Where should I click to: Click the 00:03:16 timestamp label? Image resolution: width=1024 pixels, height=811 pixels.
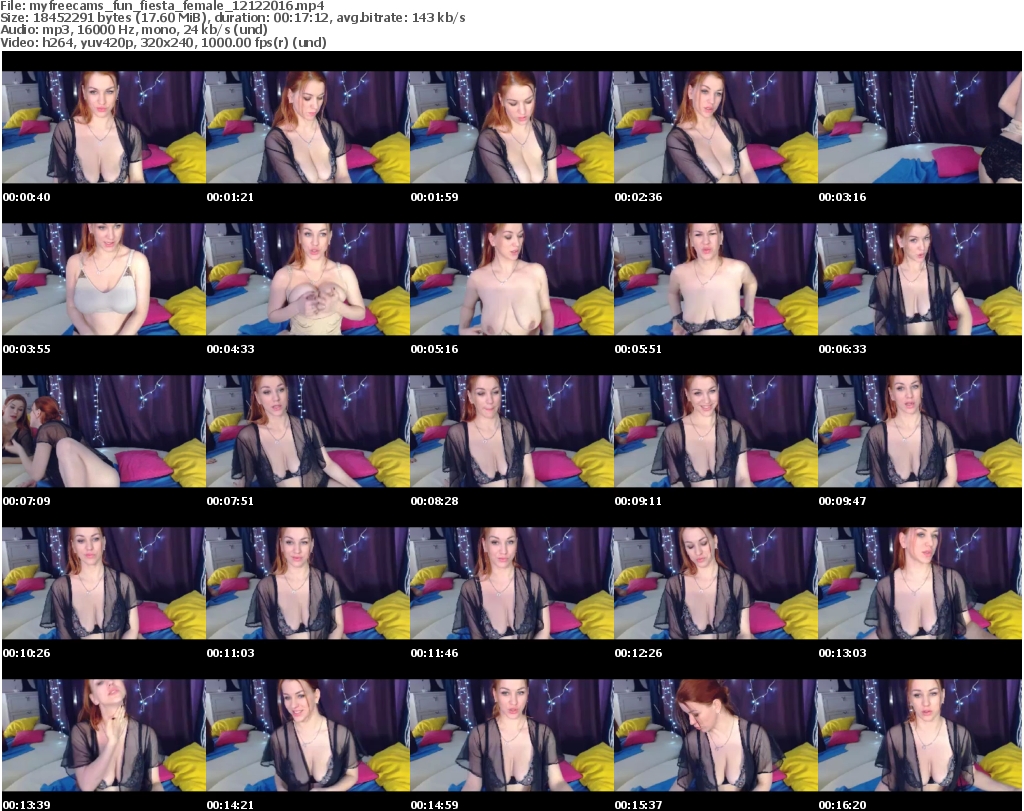(842, 197)
